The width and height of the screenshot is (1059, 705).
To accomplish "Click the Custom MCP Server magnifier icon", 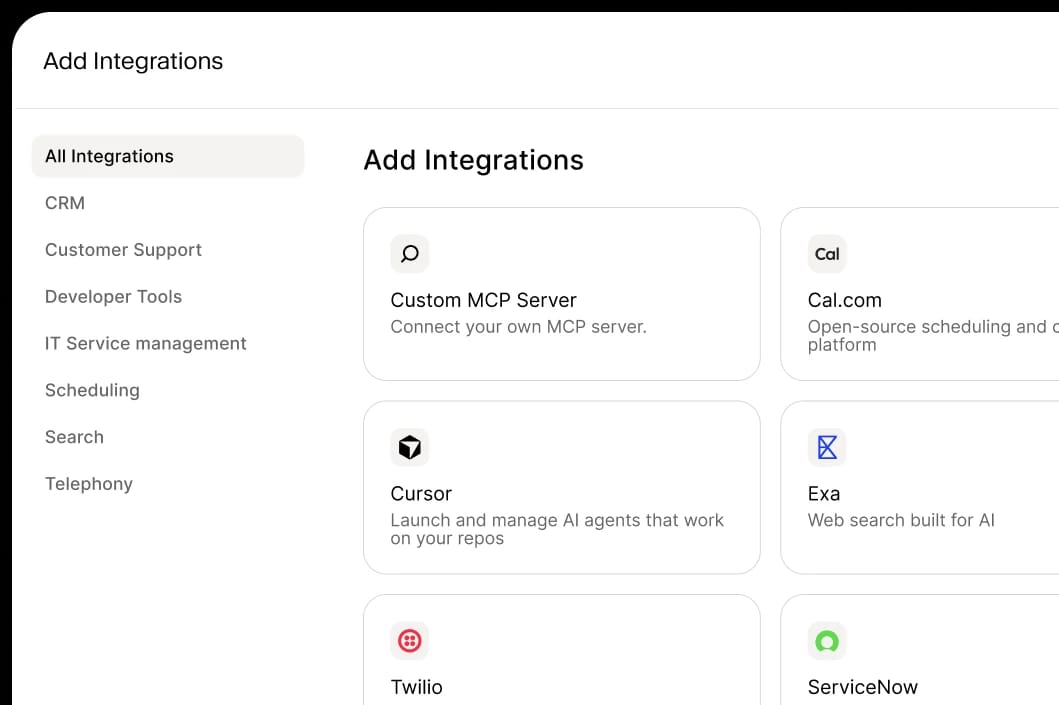I will tap(410, 254).
